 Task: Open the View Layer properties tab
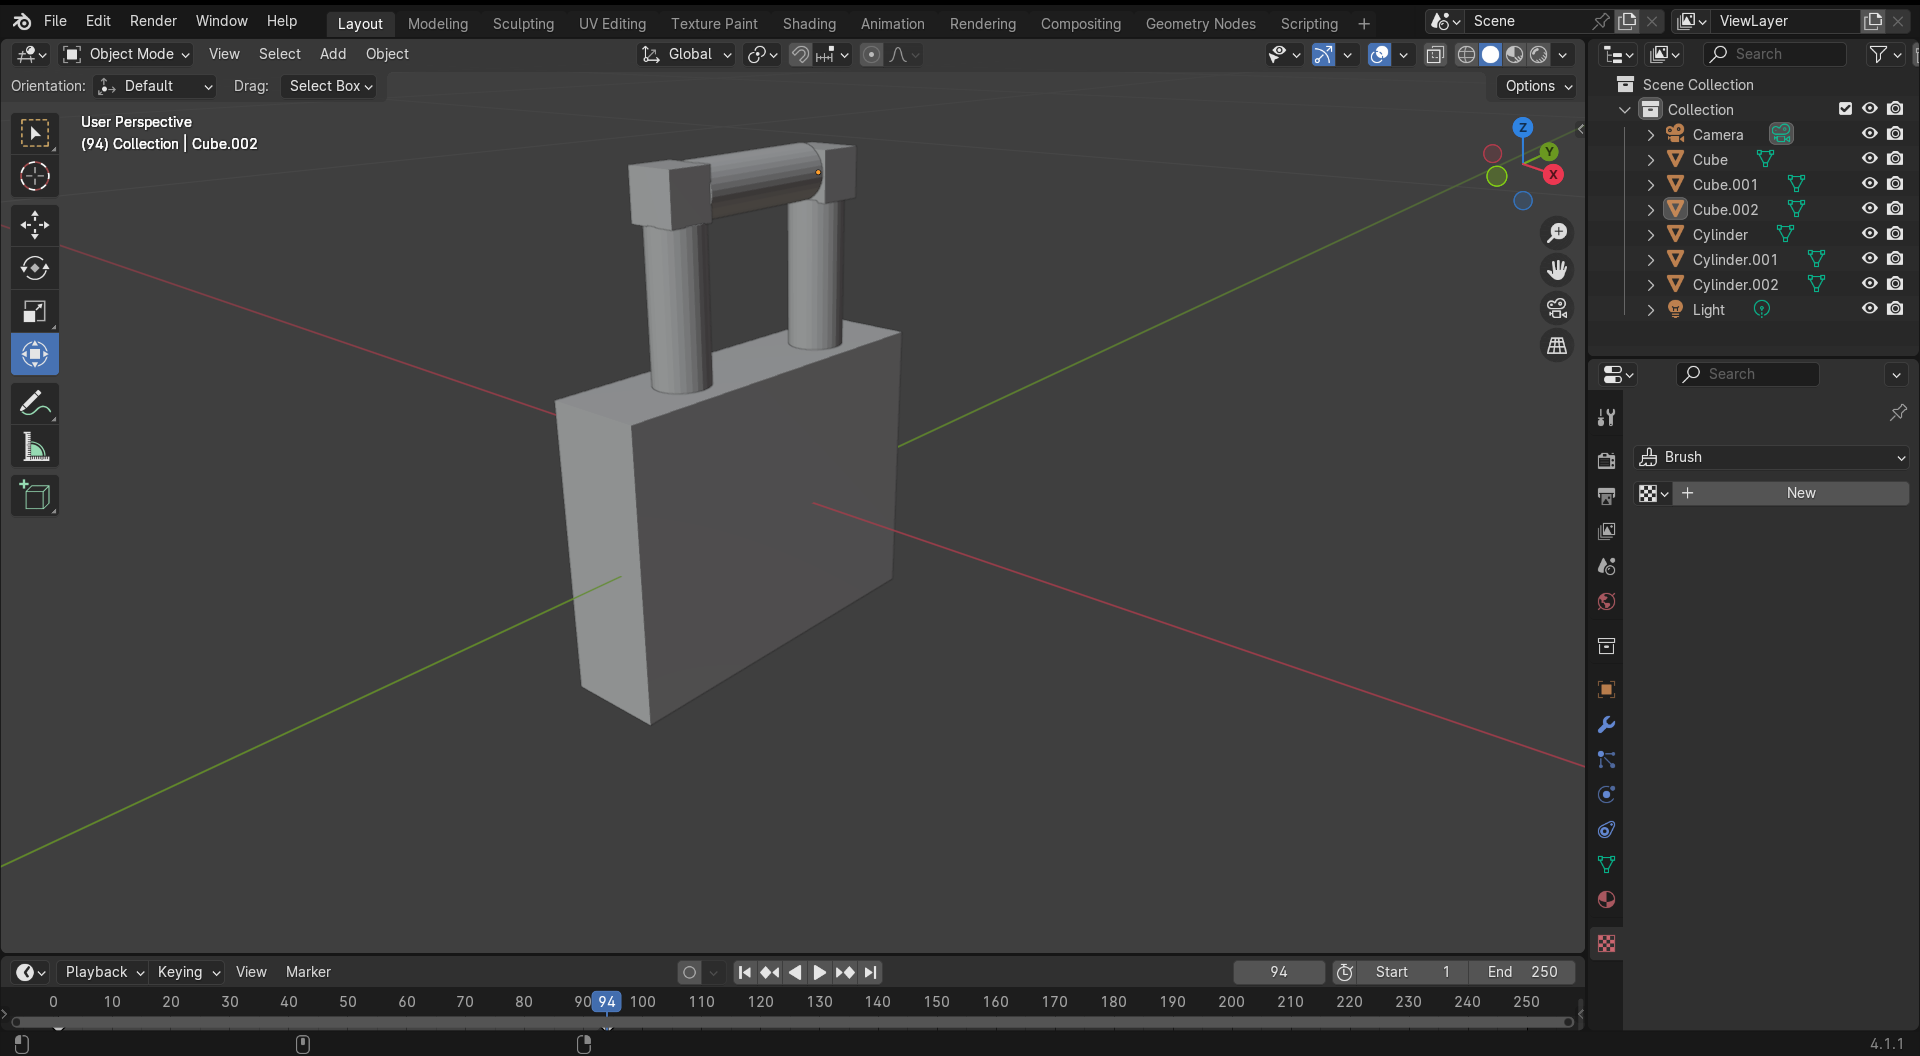coord(1606,531)
